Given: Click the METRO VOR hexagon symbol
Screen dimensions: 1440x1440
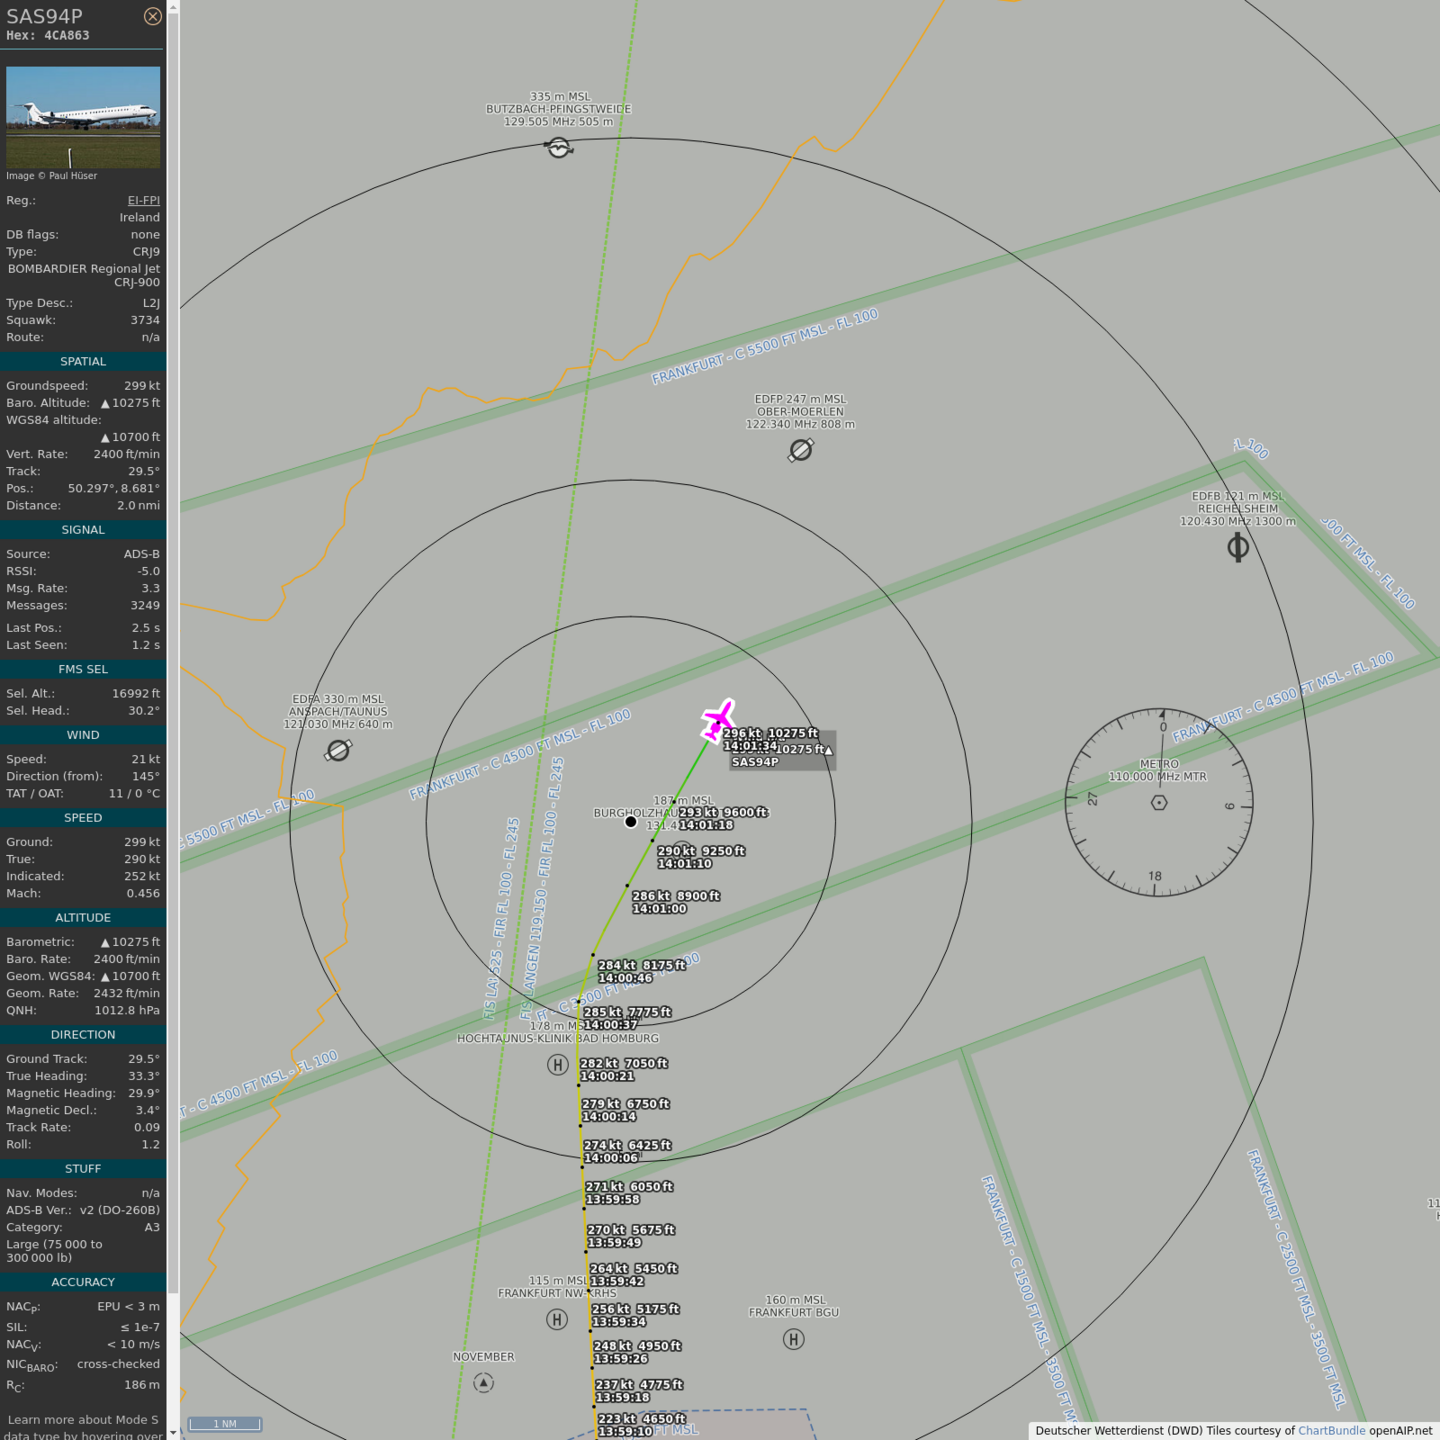Looking at the screenshot, I should (x=1159, y=802).
